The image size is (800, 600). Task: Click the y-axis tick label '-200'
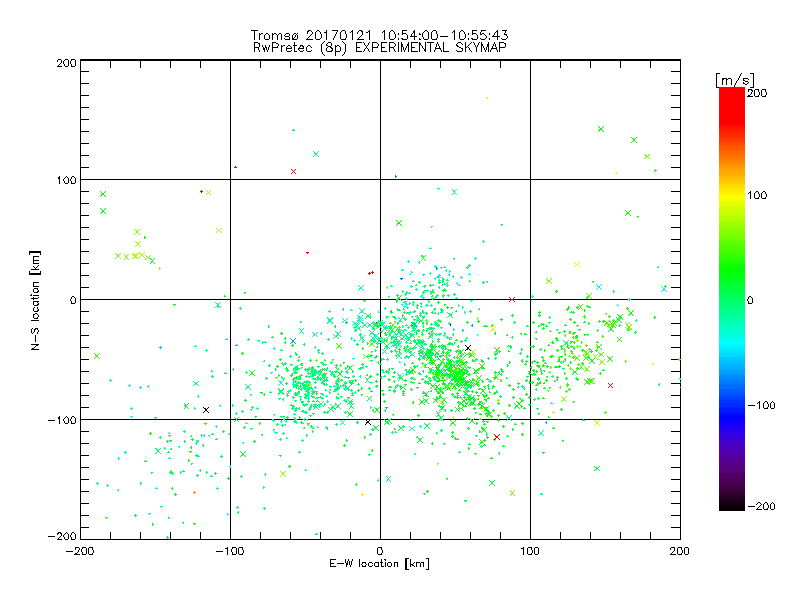pyautogui.click(x=62, y=536)
